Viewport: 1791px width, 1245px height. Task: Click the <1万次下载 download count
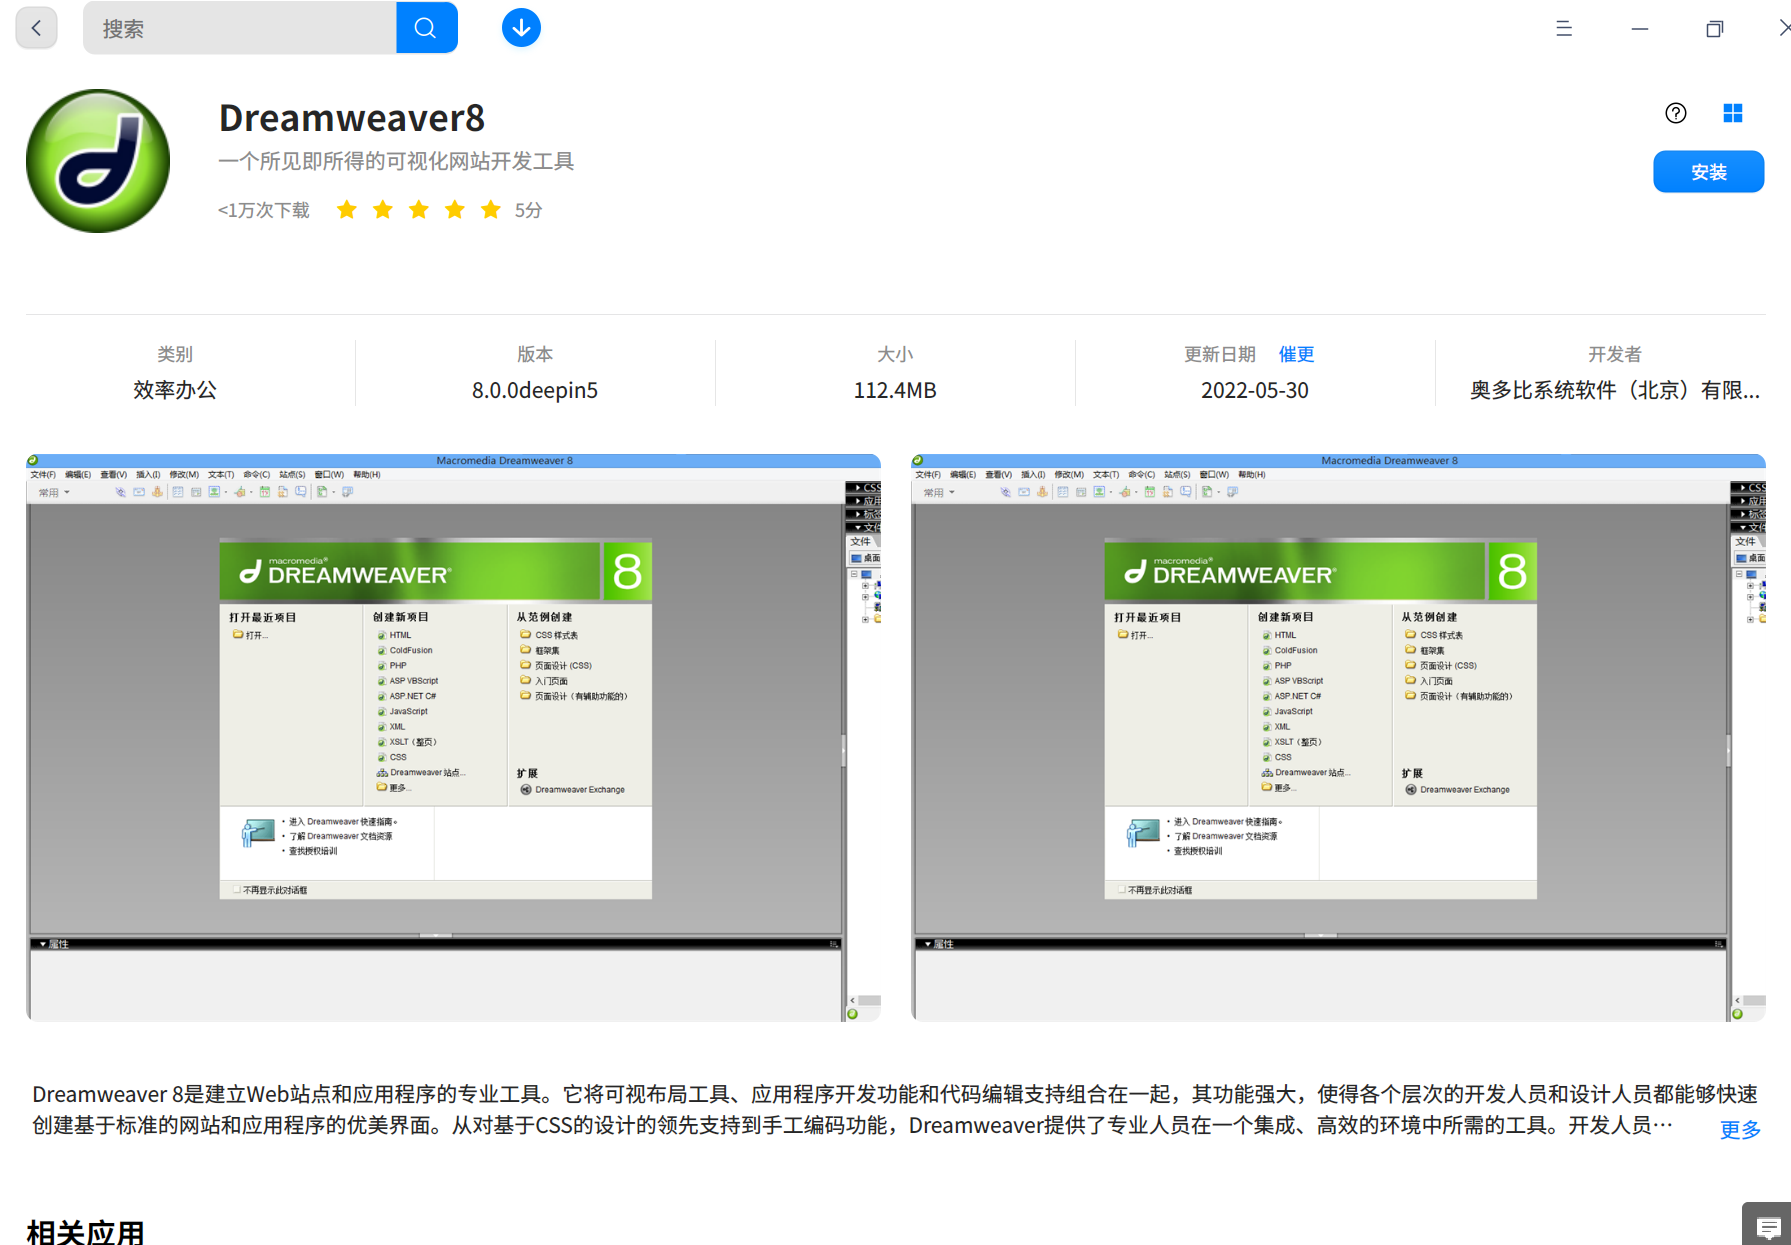264,210
